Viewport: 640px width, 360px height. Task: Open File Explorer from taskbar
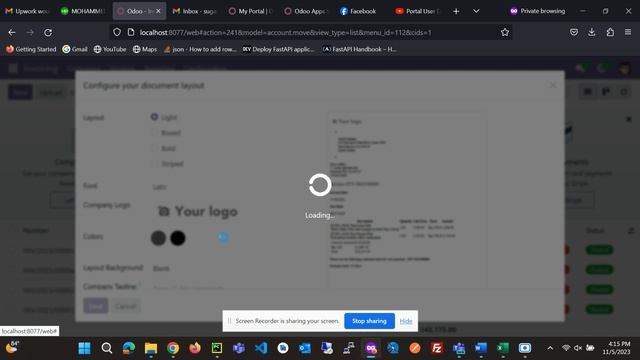tap(151, 348)
